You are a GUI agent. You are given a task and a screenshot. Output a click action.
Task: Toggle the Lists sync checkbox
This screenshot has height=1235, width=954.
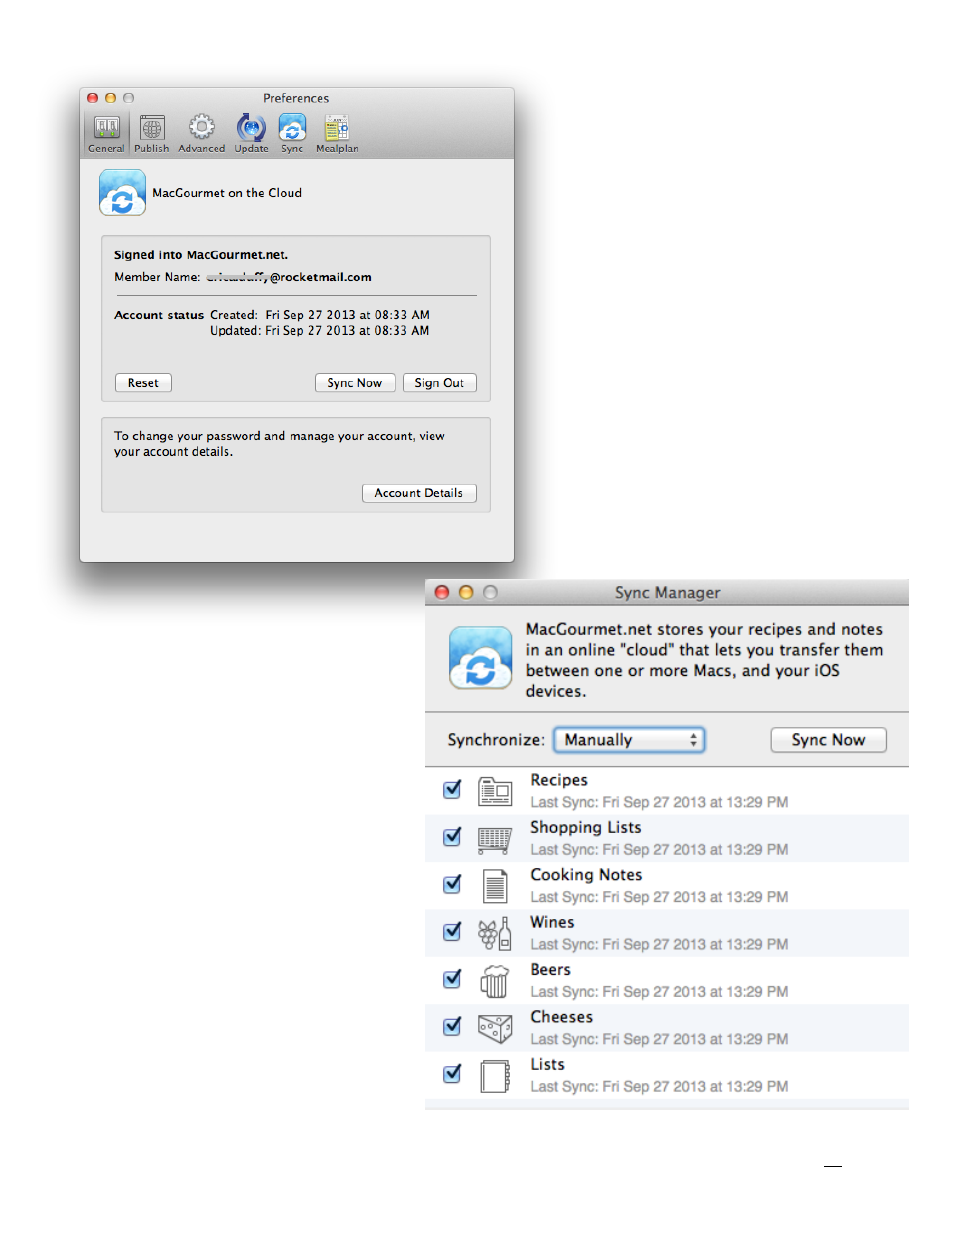(x=452, y=1074)
